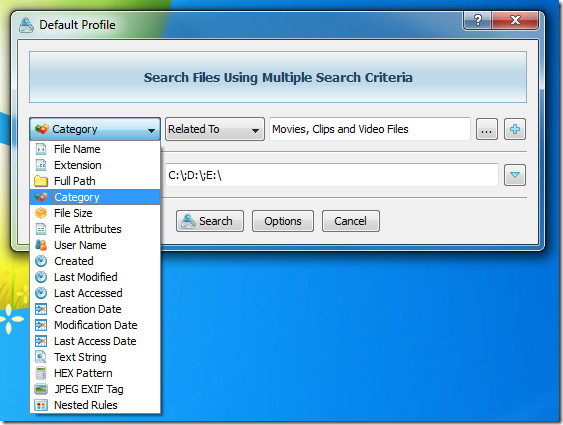563x425 pixels.
Task: Pick Last Modified from the list
Action: (x=95, y=277)
